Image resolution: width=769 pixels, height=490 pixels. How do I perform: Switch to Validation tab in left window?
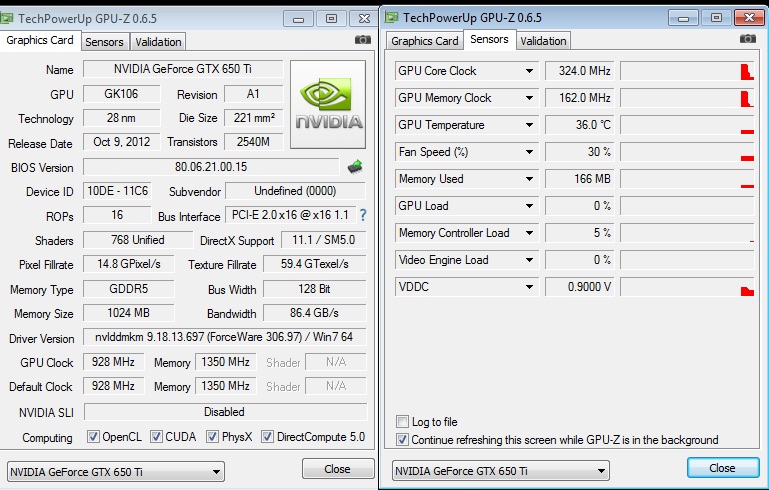tap(158, 42)
